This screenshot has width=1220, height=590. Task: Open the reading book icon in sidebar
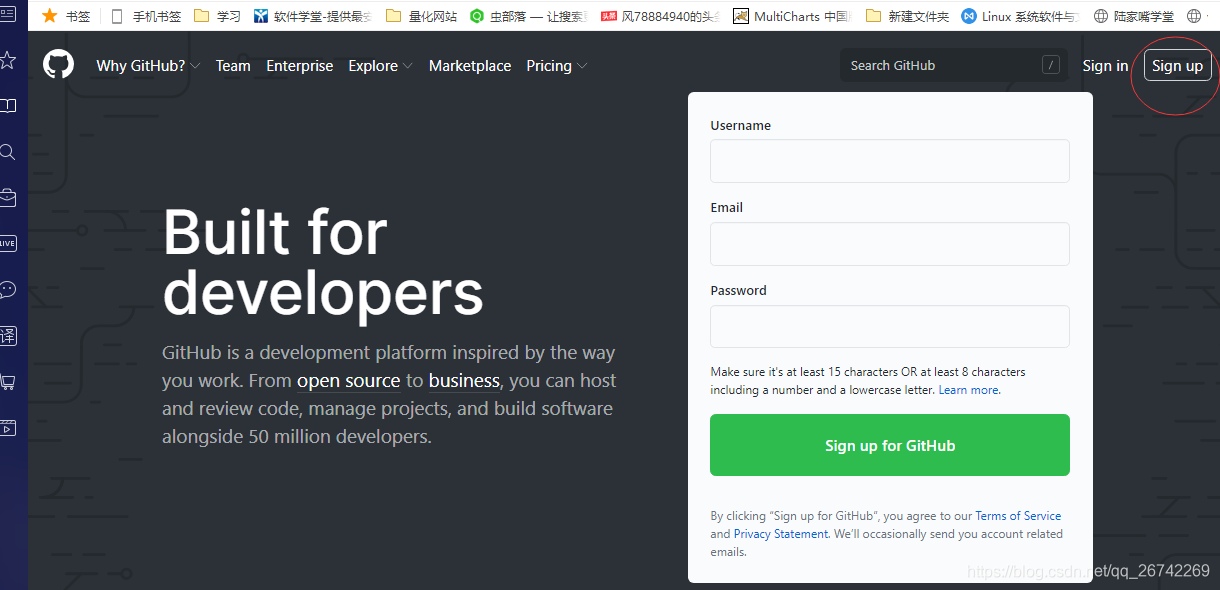[7, 106]
